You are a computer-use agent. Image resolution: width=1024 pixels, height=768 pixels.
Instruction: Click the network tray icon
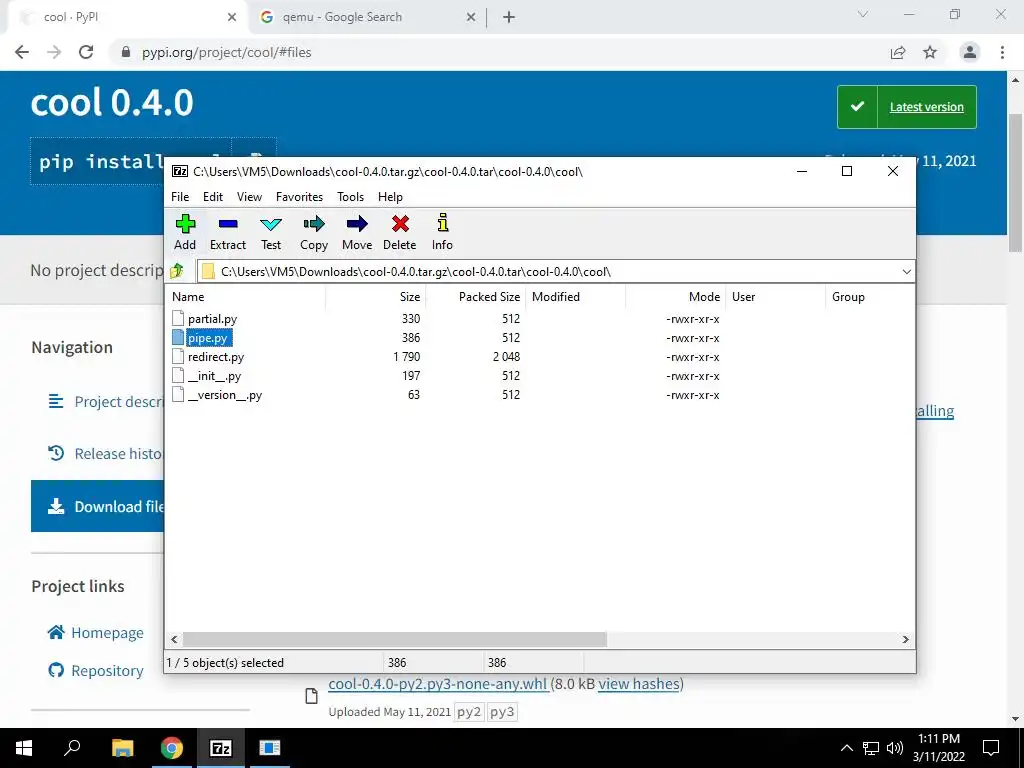pyautogui.click(x=871, y=748)
